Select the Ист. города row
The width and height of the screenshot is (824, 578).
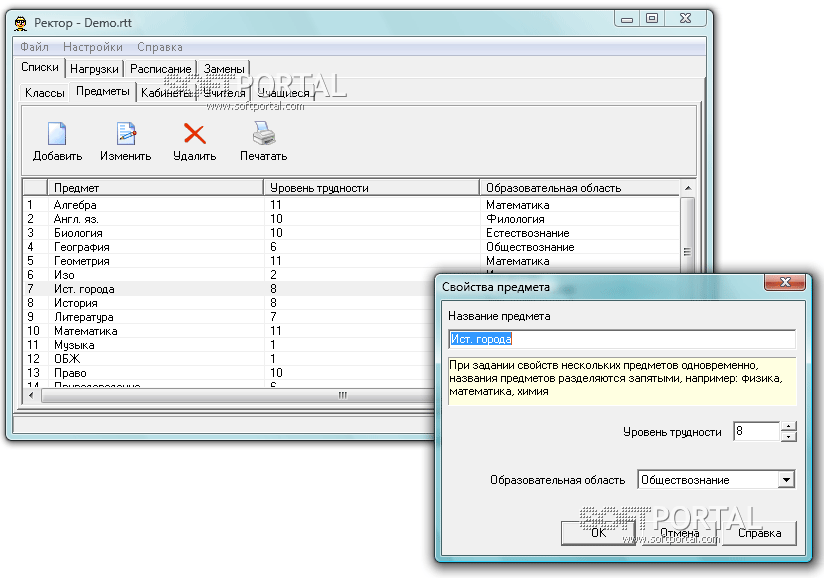pos(229,289)
